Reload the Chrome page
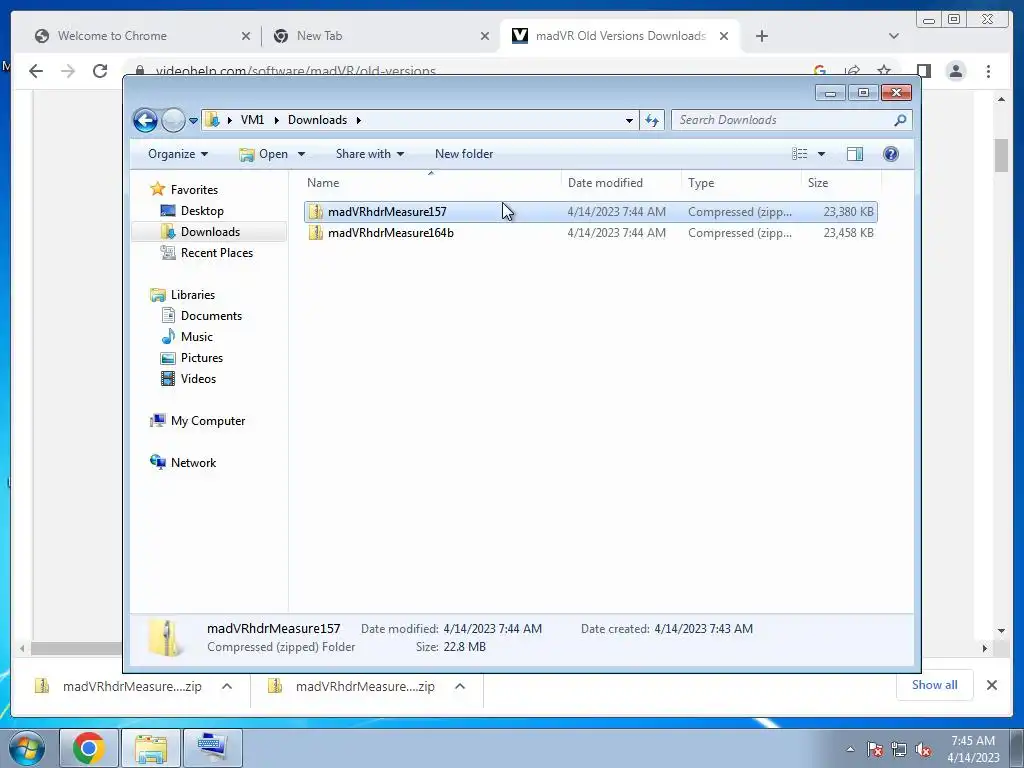This screenshot has height=768, width=1024. pyautogui.click(x=100, y=71)
